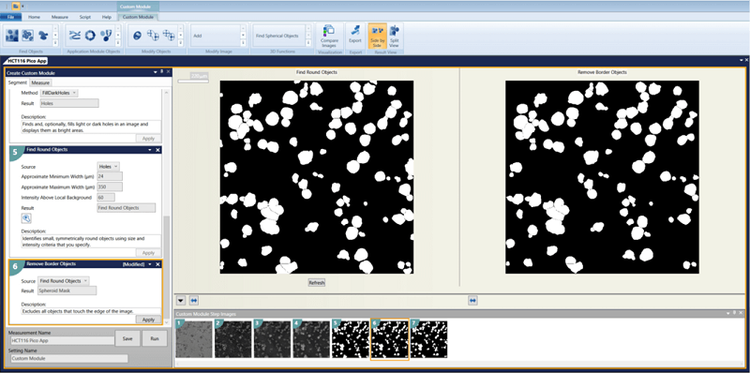Click the second Find Objects gallery icon
This screenshot has width=750, height=373.
pos(28,35)
